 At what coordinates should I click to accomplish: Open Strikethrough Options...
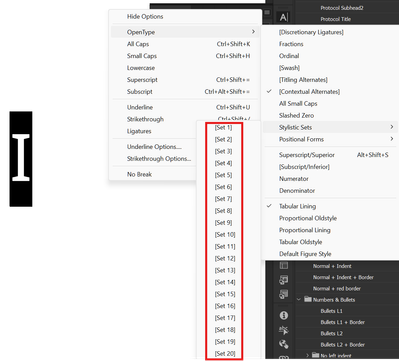click(159, 159)
